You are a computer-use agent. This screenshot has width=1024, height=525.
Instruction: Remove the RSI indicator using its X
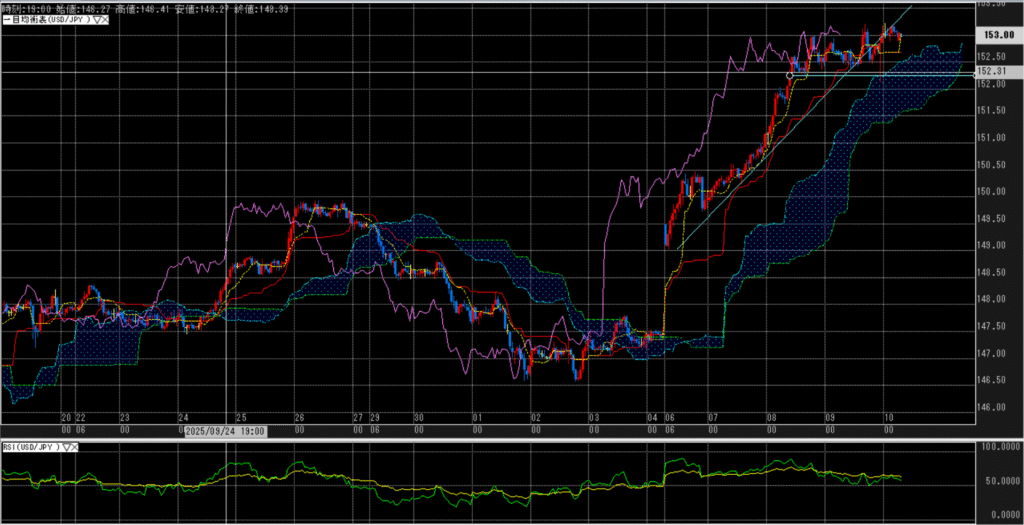point(76,447)
